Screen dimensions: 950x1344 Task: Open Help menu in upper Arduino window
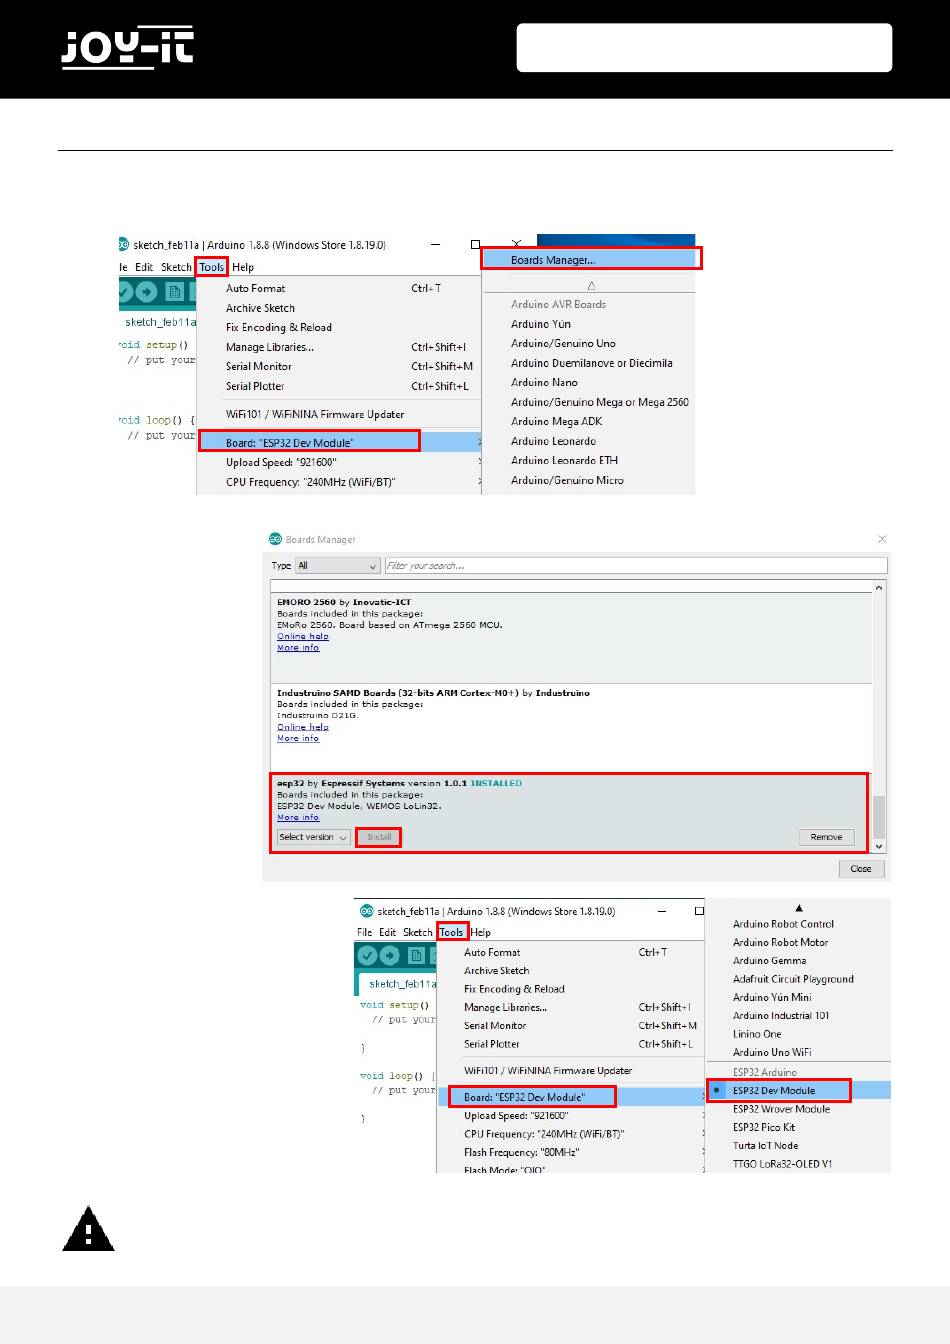point(243,267)
